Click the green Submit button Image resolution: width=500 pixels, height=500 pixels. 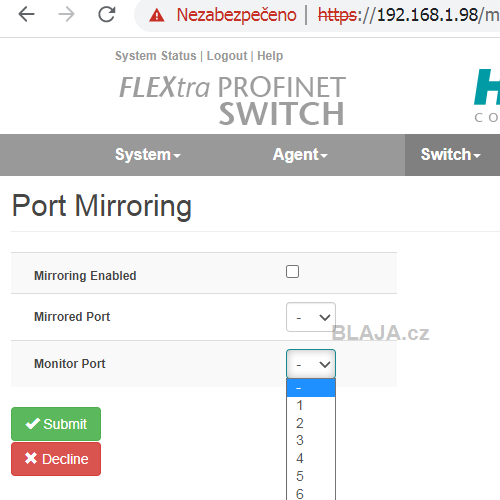click(x=56, y=424)
